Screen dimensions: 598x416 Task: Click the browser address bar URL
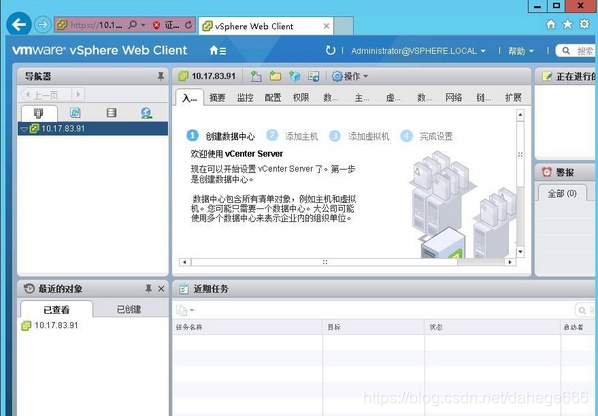(96, 25)
